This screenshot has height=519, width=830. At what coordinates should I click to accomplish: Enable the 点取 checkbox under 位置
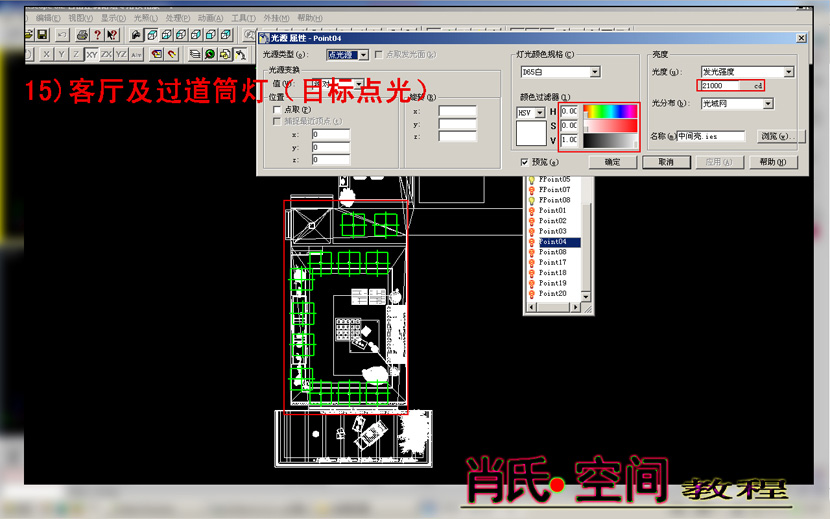(x=276, y=110)
